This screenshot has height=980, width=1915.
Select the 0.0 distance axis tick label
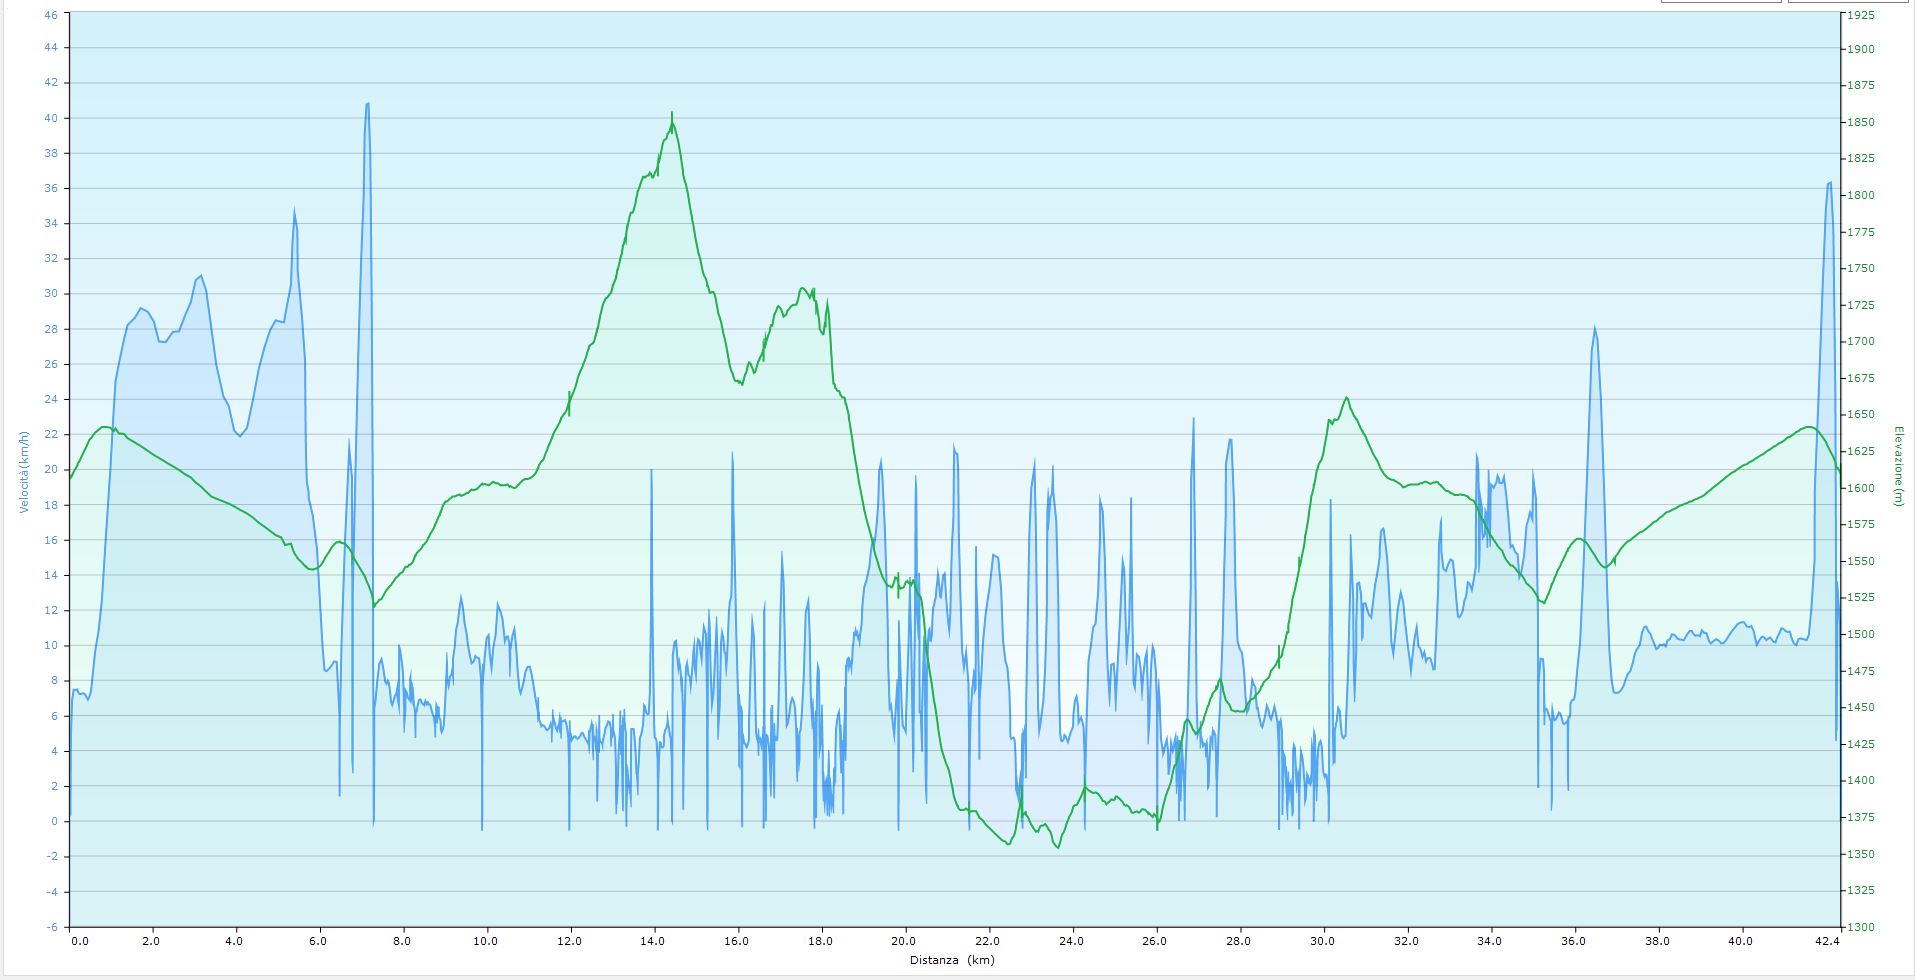point(79,941)
